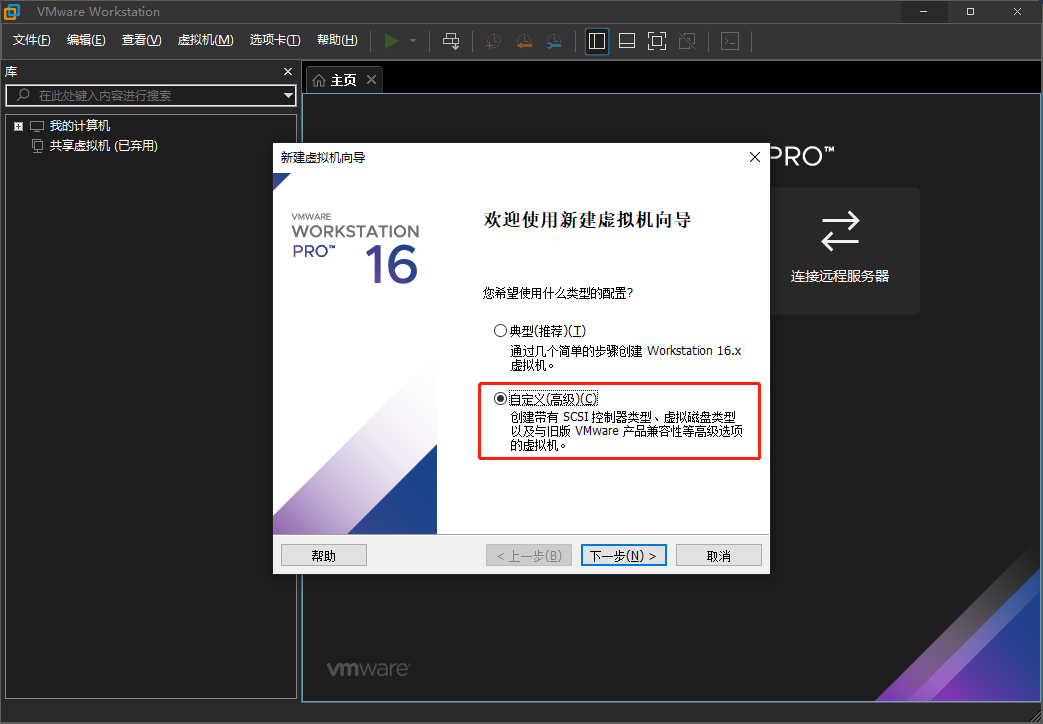Close the 主页 tab
Screen dimensions: 1043x724
tap(371, 80)
